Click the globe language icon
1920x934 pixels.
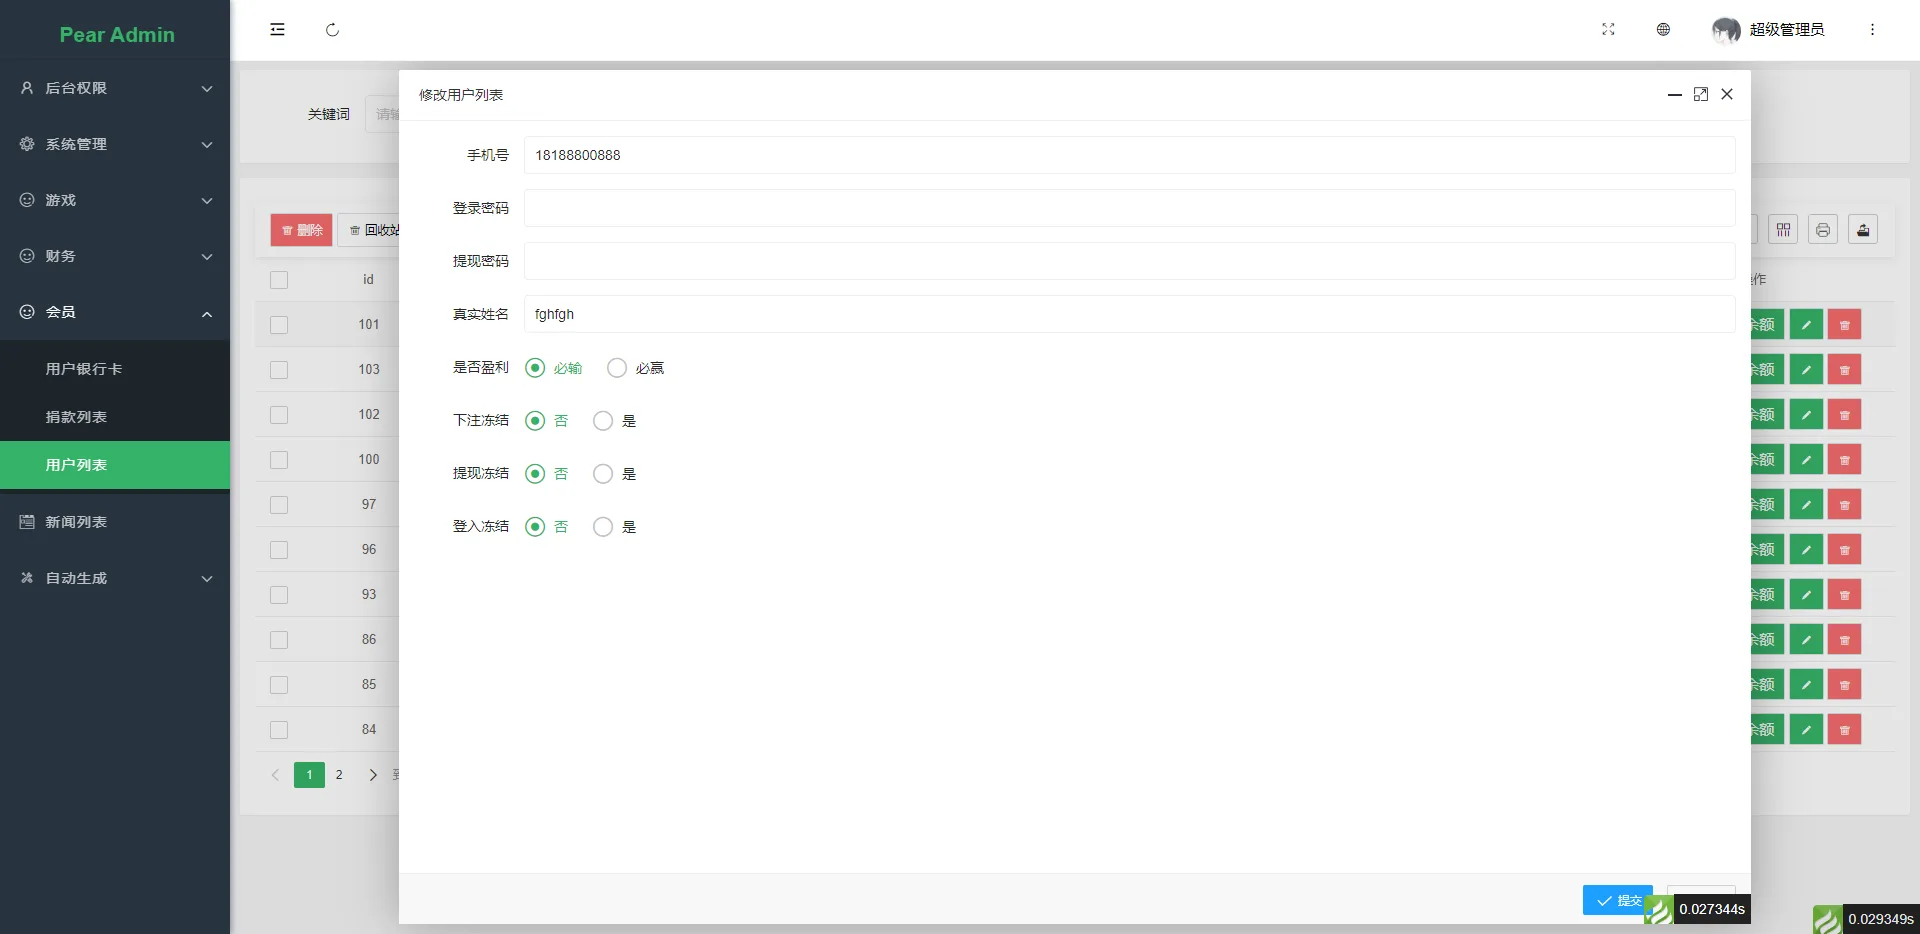pos(1663,30)
